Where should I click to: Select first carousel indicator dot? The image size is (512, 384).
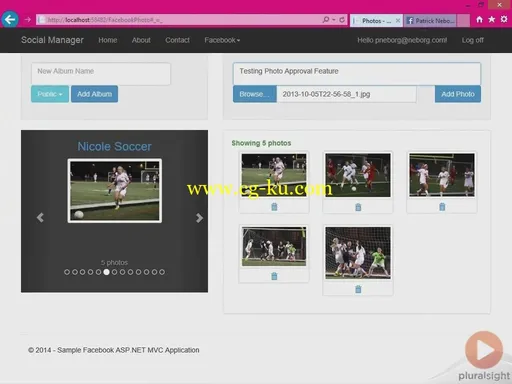tap(67, 272)
